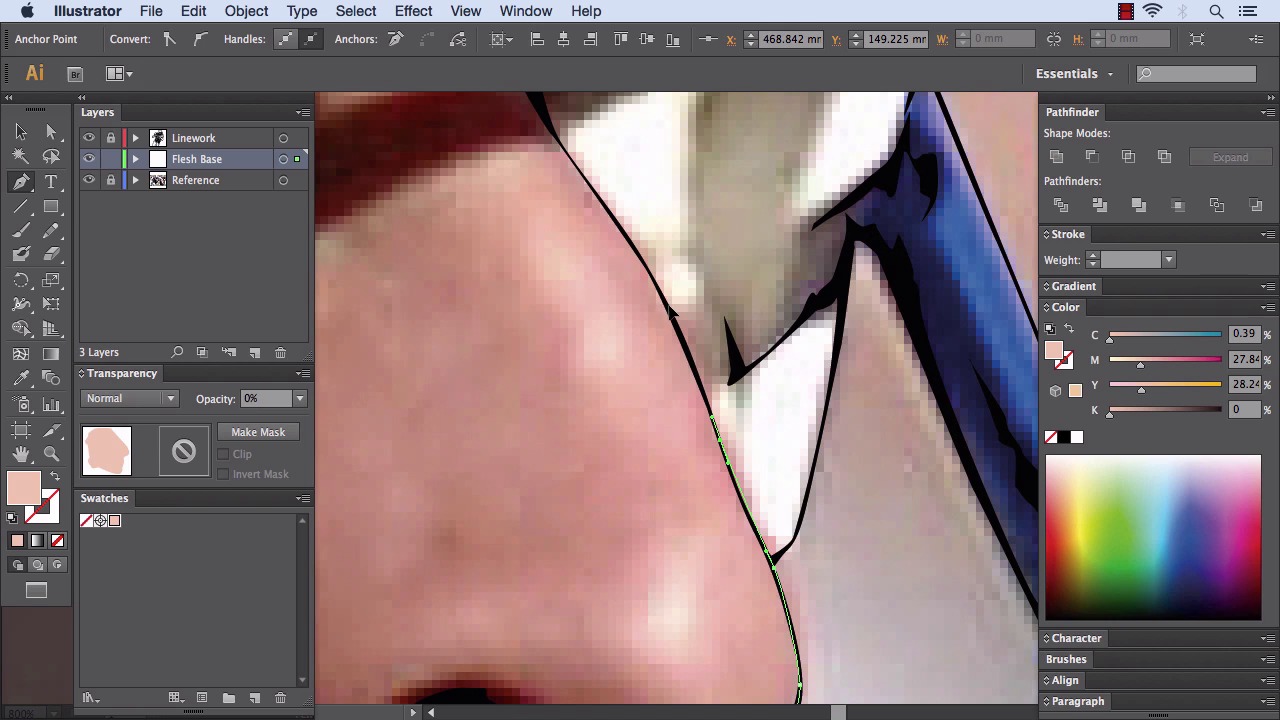Click Minus Front shape mode icon
1280x720 pixels.
click(1092, 157)
